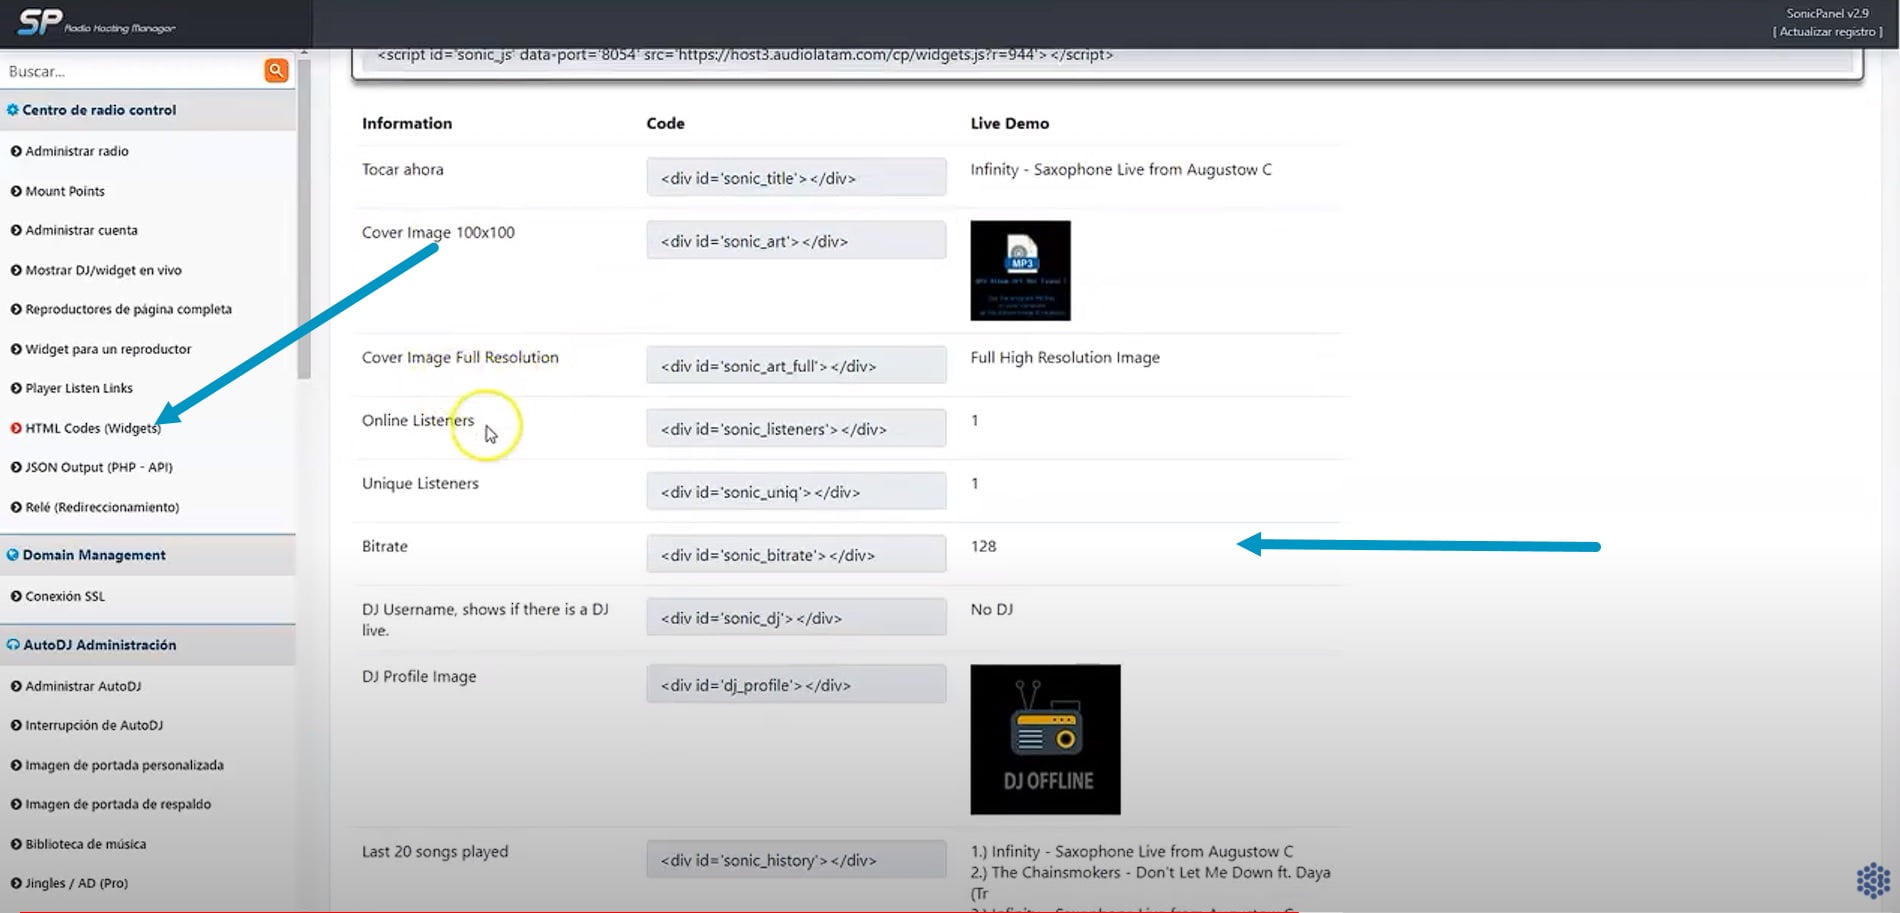Screen dimensions: 1900x913
Task: Open JSON Output (PHP - API)
Action: pyautogui.click(x=99, y=467)
